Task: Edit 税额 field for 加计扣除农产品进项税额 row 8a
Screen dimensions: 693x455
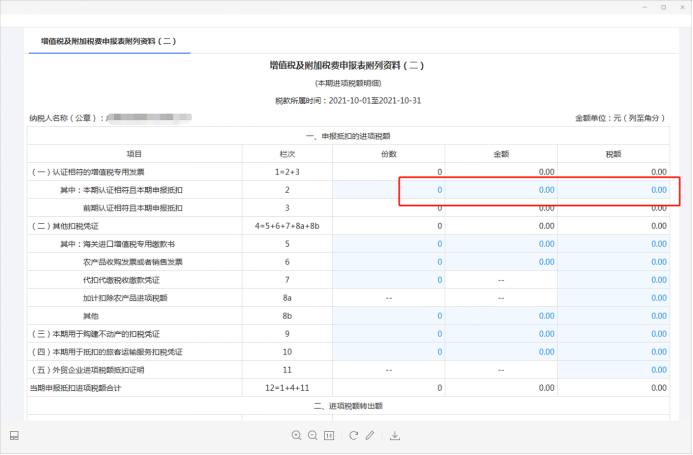Action: (x=613, y=298)
